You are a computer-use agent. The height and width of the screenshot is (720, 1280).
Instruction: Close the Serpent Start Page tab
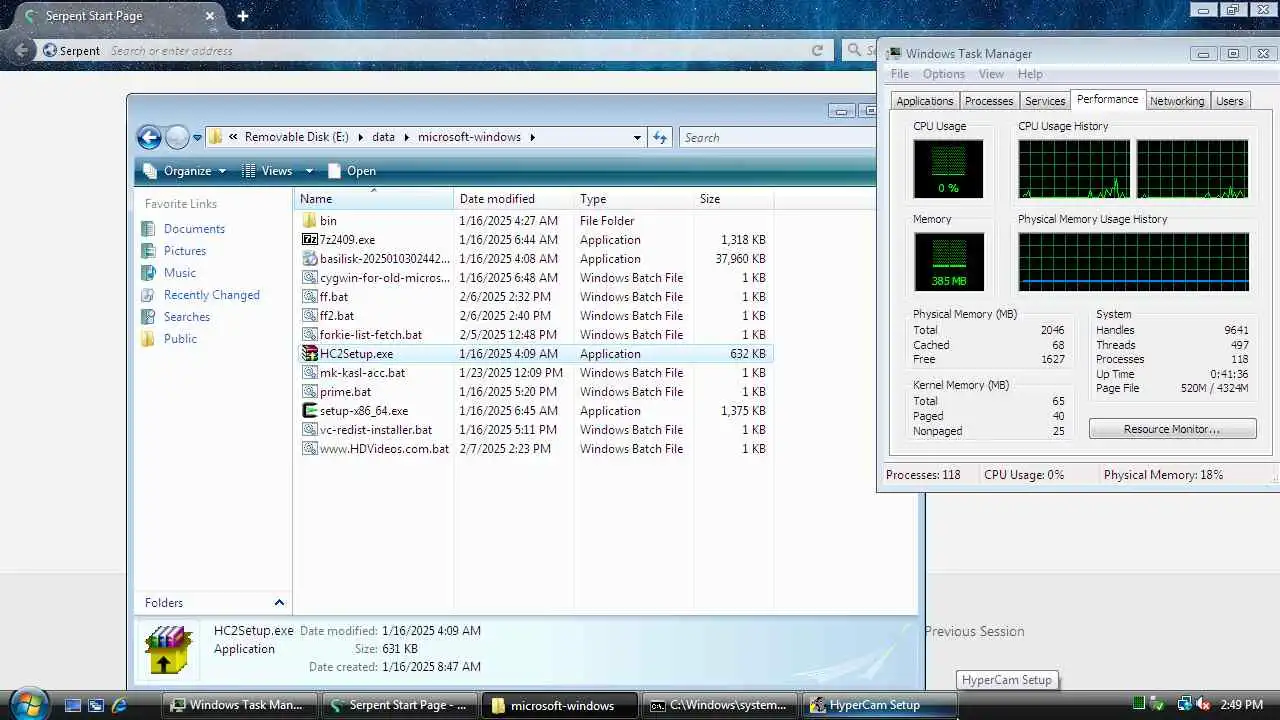(210, 16)
